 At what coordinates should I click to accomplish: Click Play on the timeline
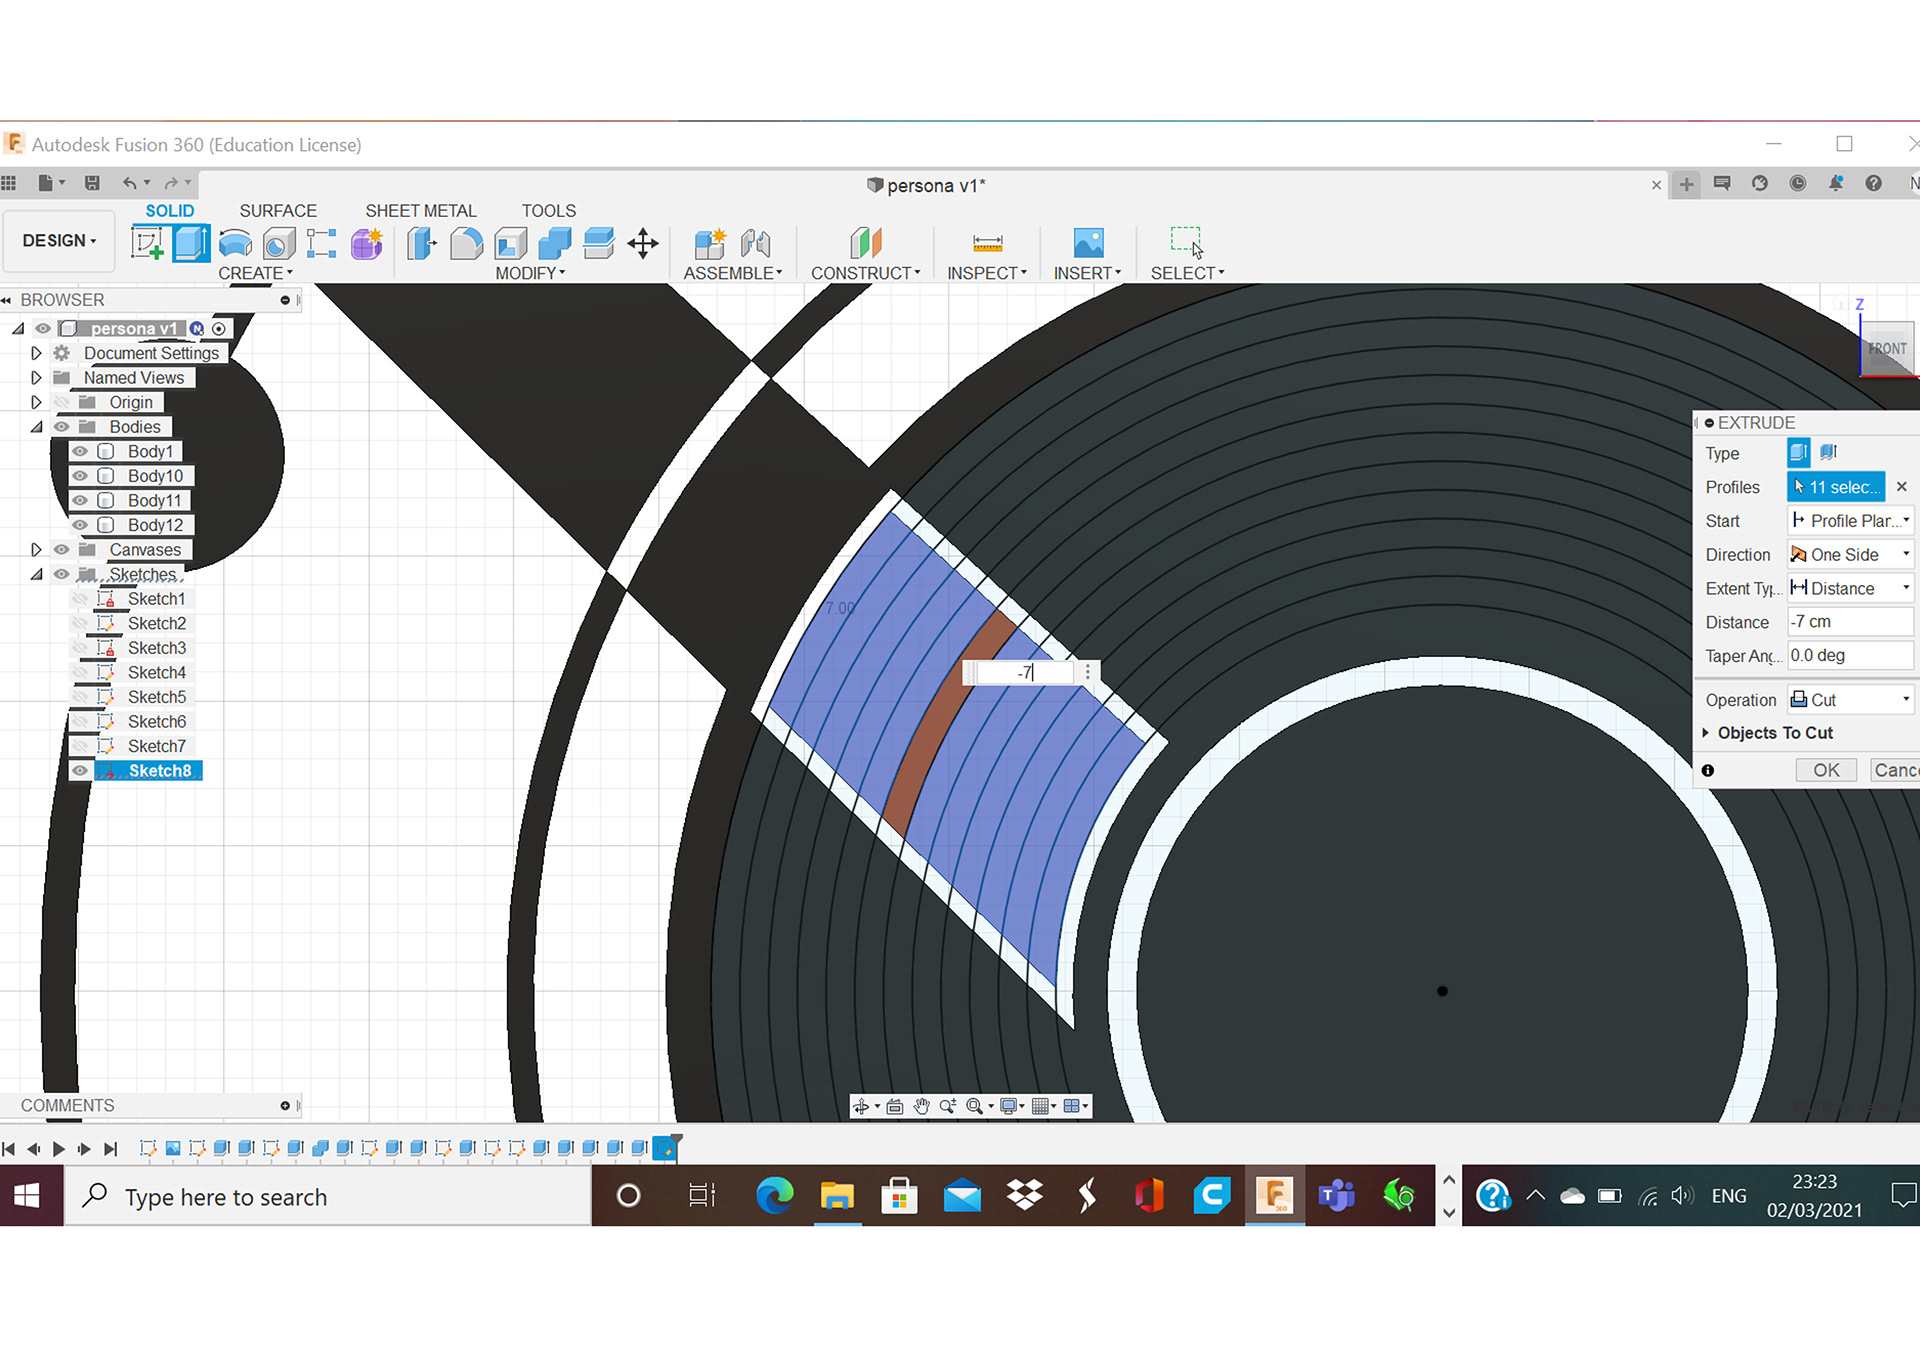click(x=59, y=1149)
